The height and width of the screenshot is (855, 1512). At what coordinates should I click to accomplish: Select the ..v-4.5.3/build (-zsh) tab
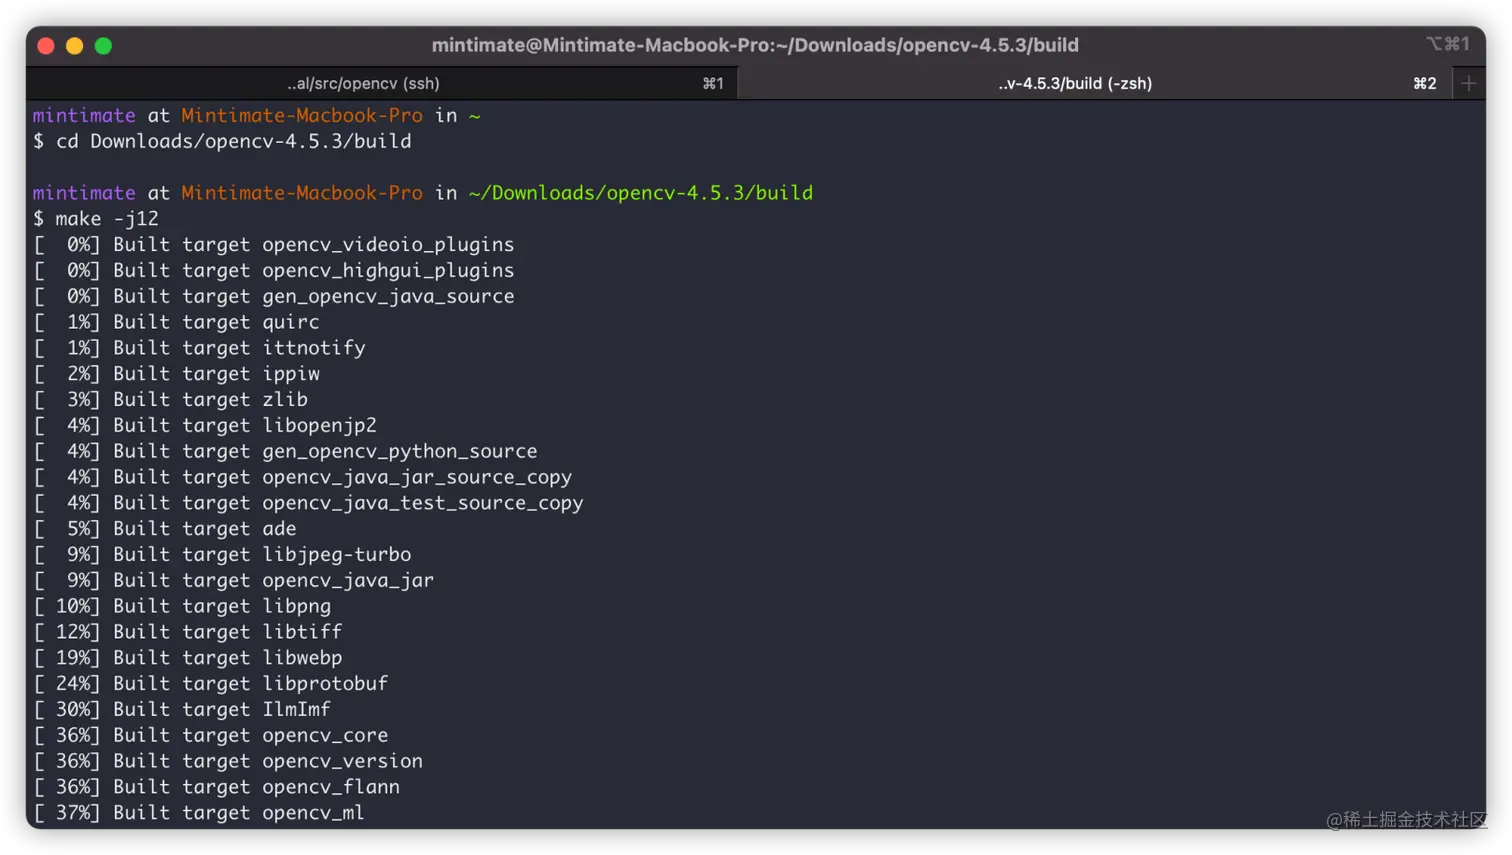coord(1095,83)
